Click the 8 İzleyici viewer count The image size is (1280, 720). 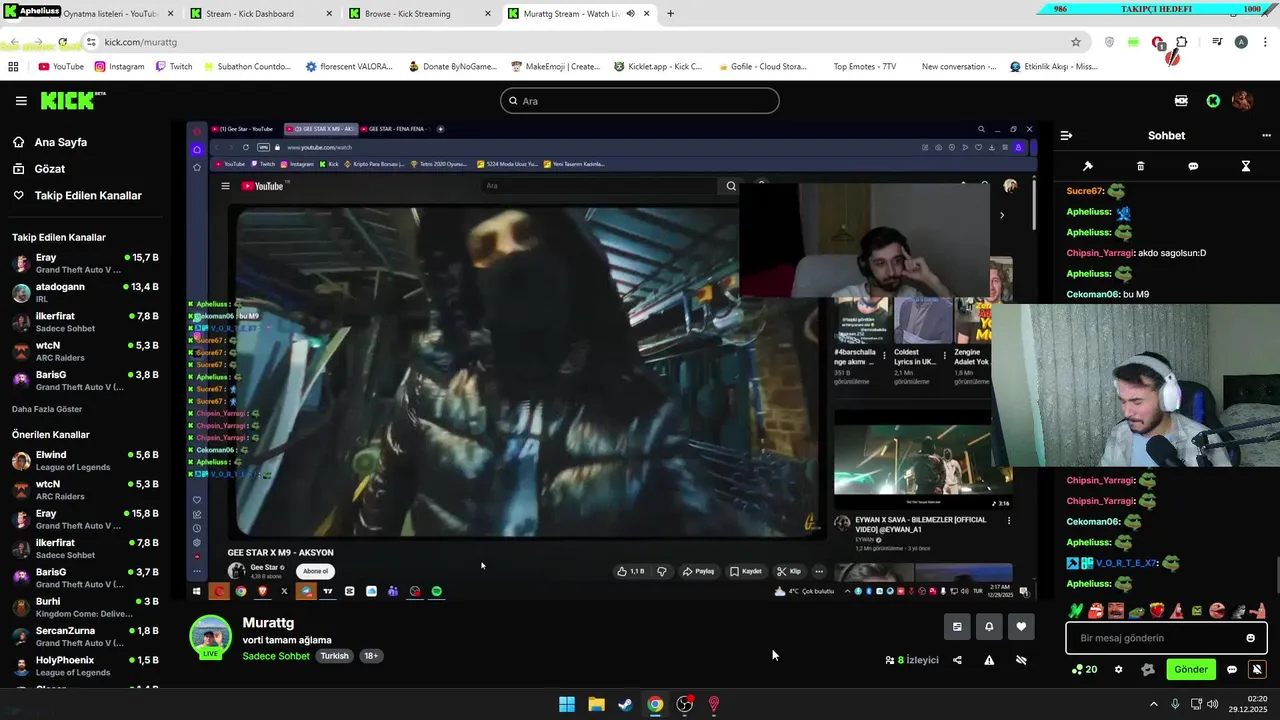click(912, 660)
